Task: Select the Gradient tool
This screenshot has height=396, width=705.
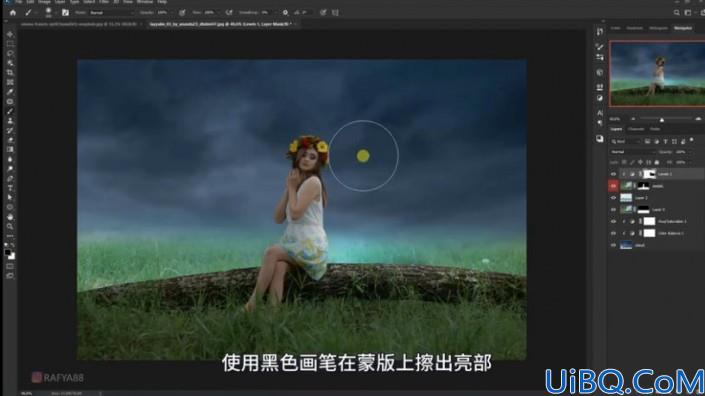Action: pyautogui.click(x=10, y=149)
